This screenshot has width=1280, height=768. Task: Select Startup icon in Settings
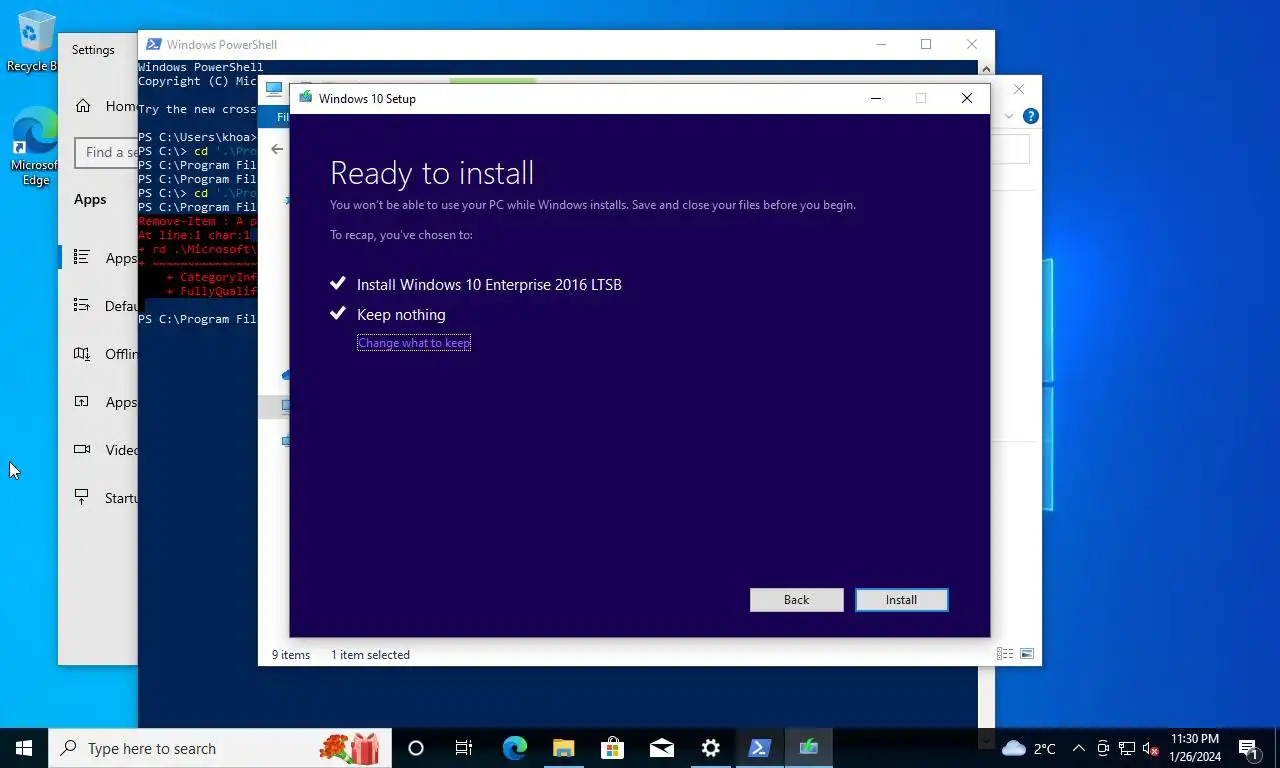(x=82, y=498)
